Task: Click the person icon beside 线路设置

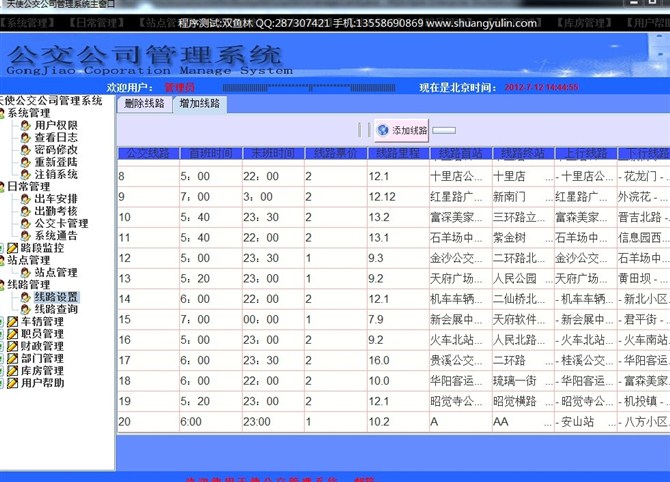Action: tap(26, 297)
